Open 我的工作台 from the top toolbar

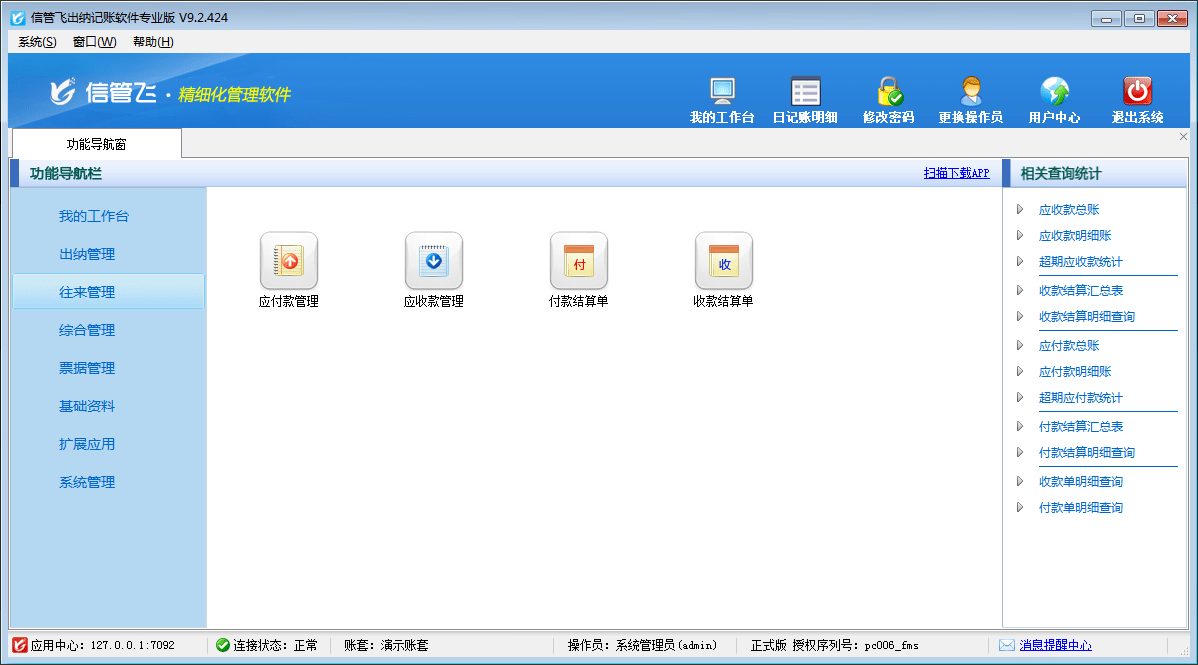pyautogui.click(x=720, y=97)
